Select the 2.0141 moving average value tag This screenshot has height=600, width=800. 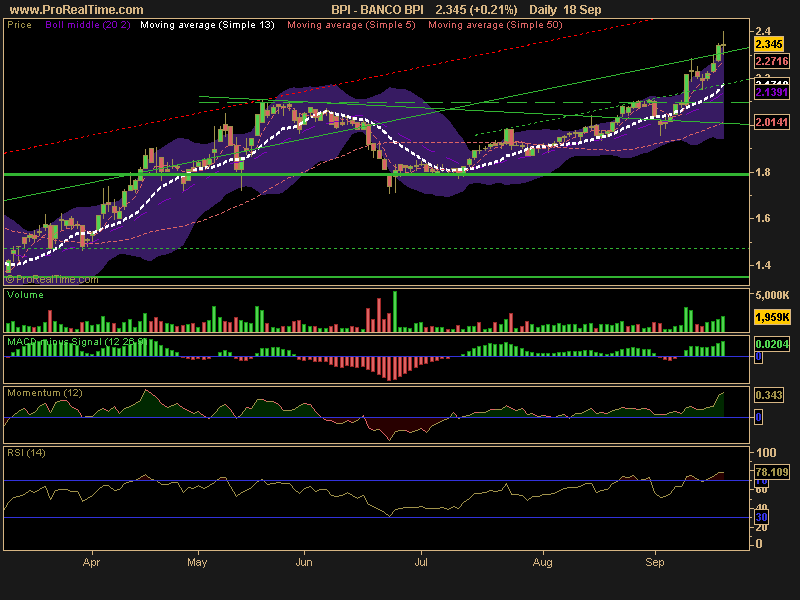pyautogui.click(x=772, y=122)
